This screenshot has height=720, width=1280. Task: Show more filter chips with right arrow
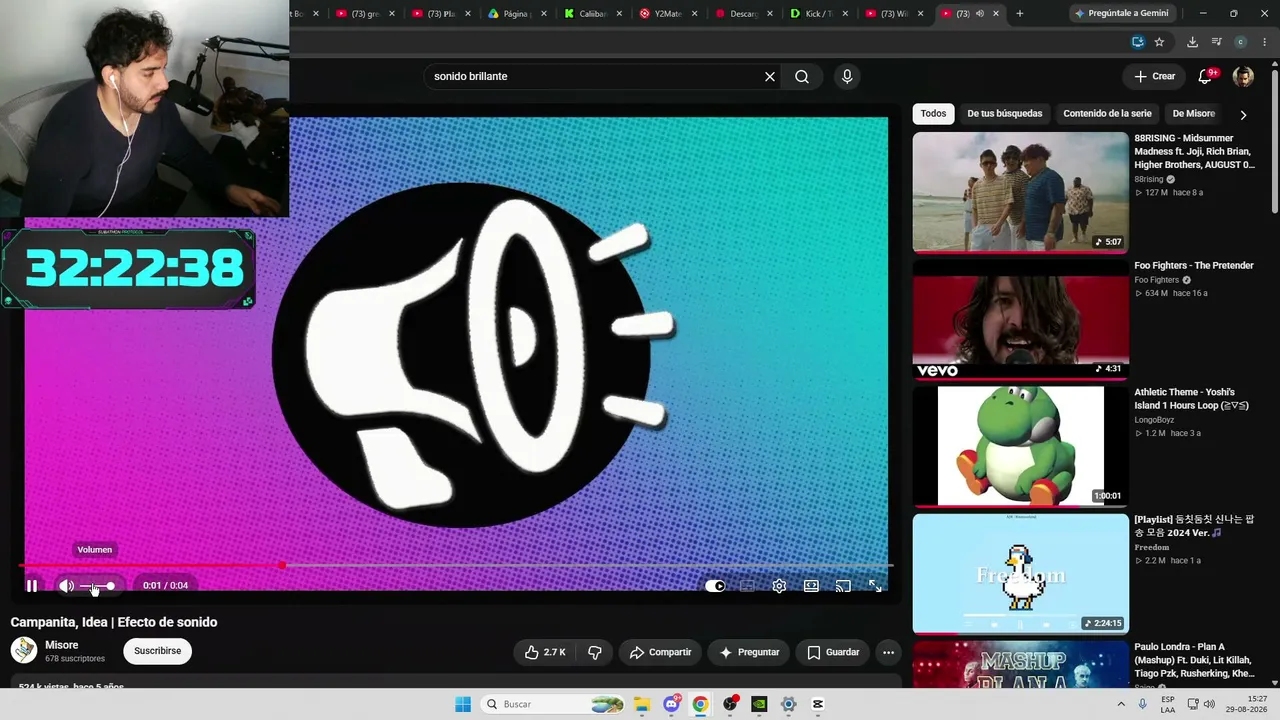[x=1243, y=115]
